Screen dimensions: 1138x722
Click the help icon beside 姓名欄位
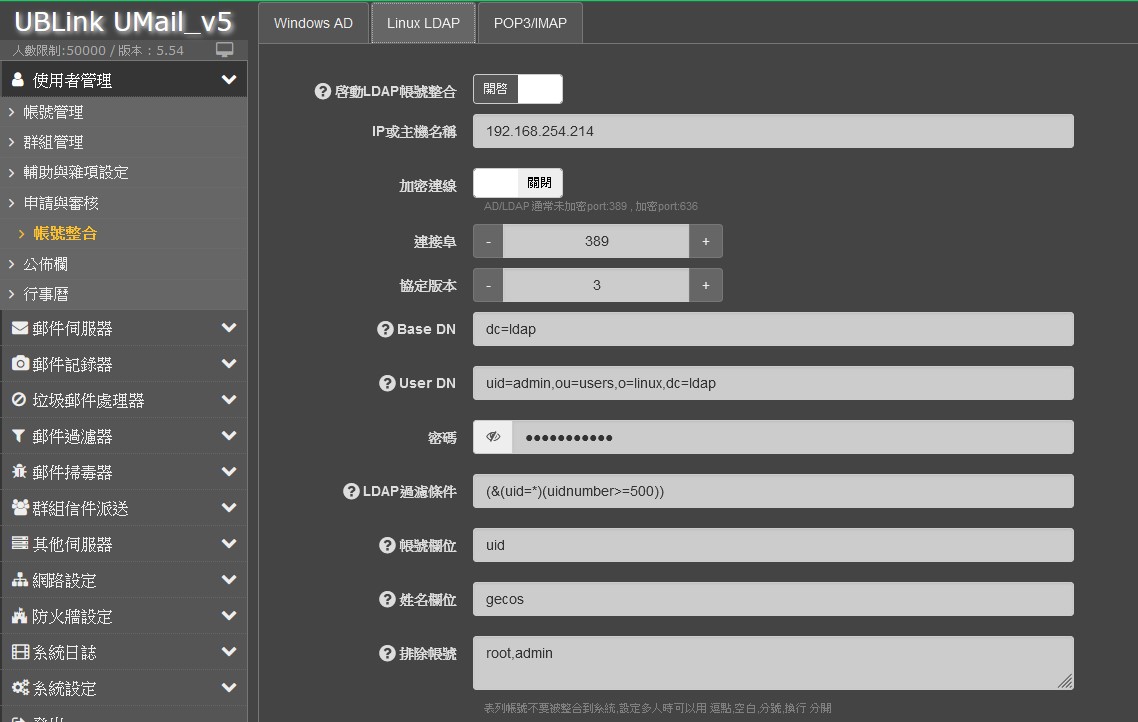pyautogui.click(x=388, y=599)
